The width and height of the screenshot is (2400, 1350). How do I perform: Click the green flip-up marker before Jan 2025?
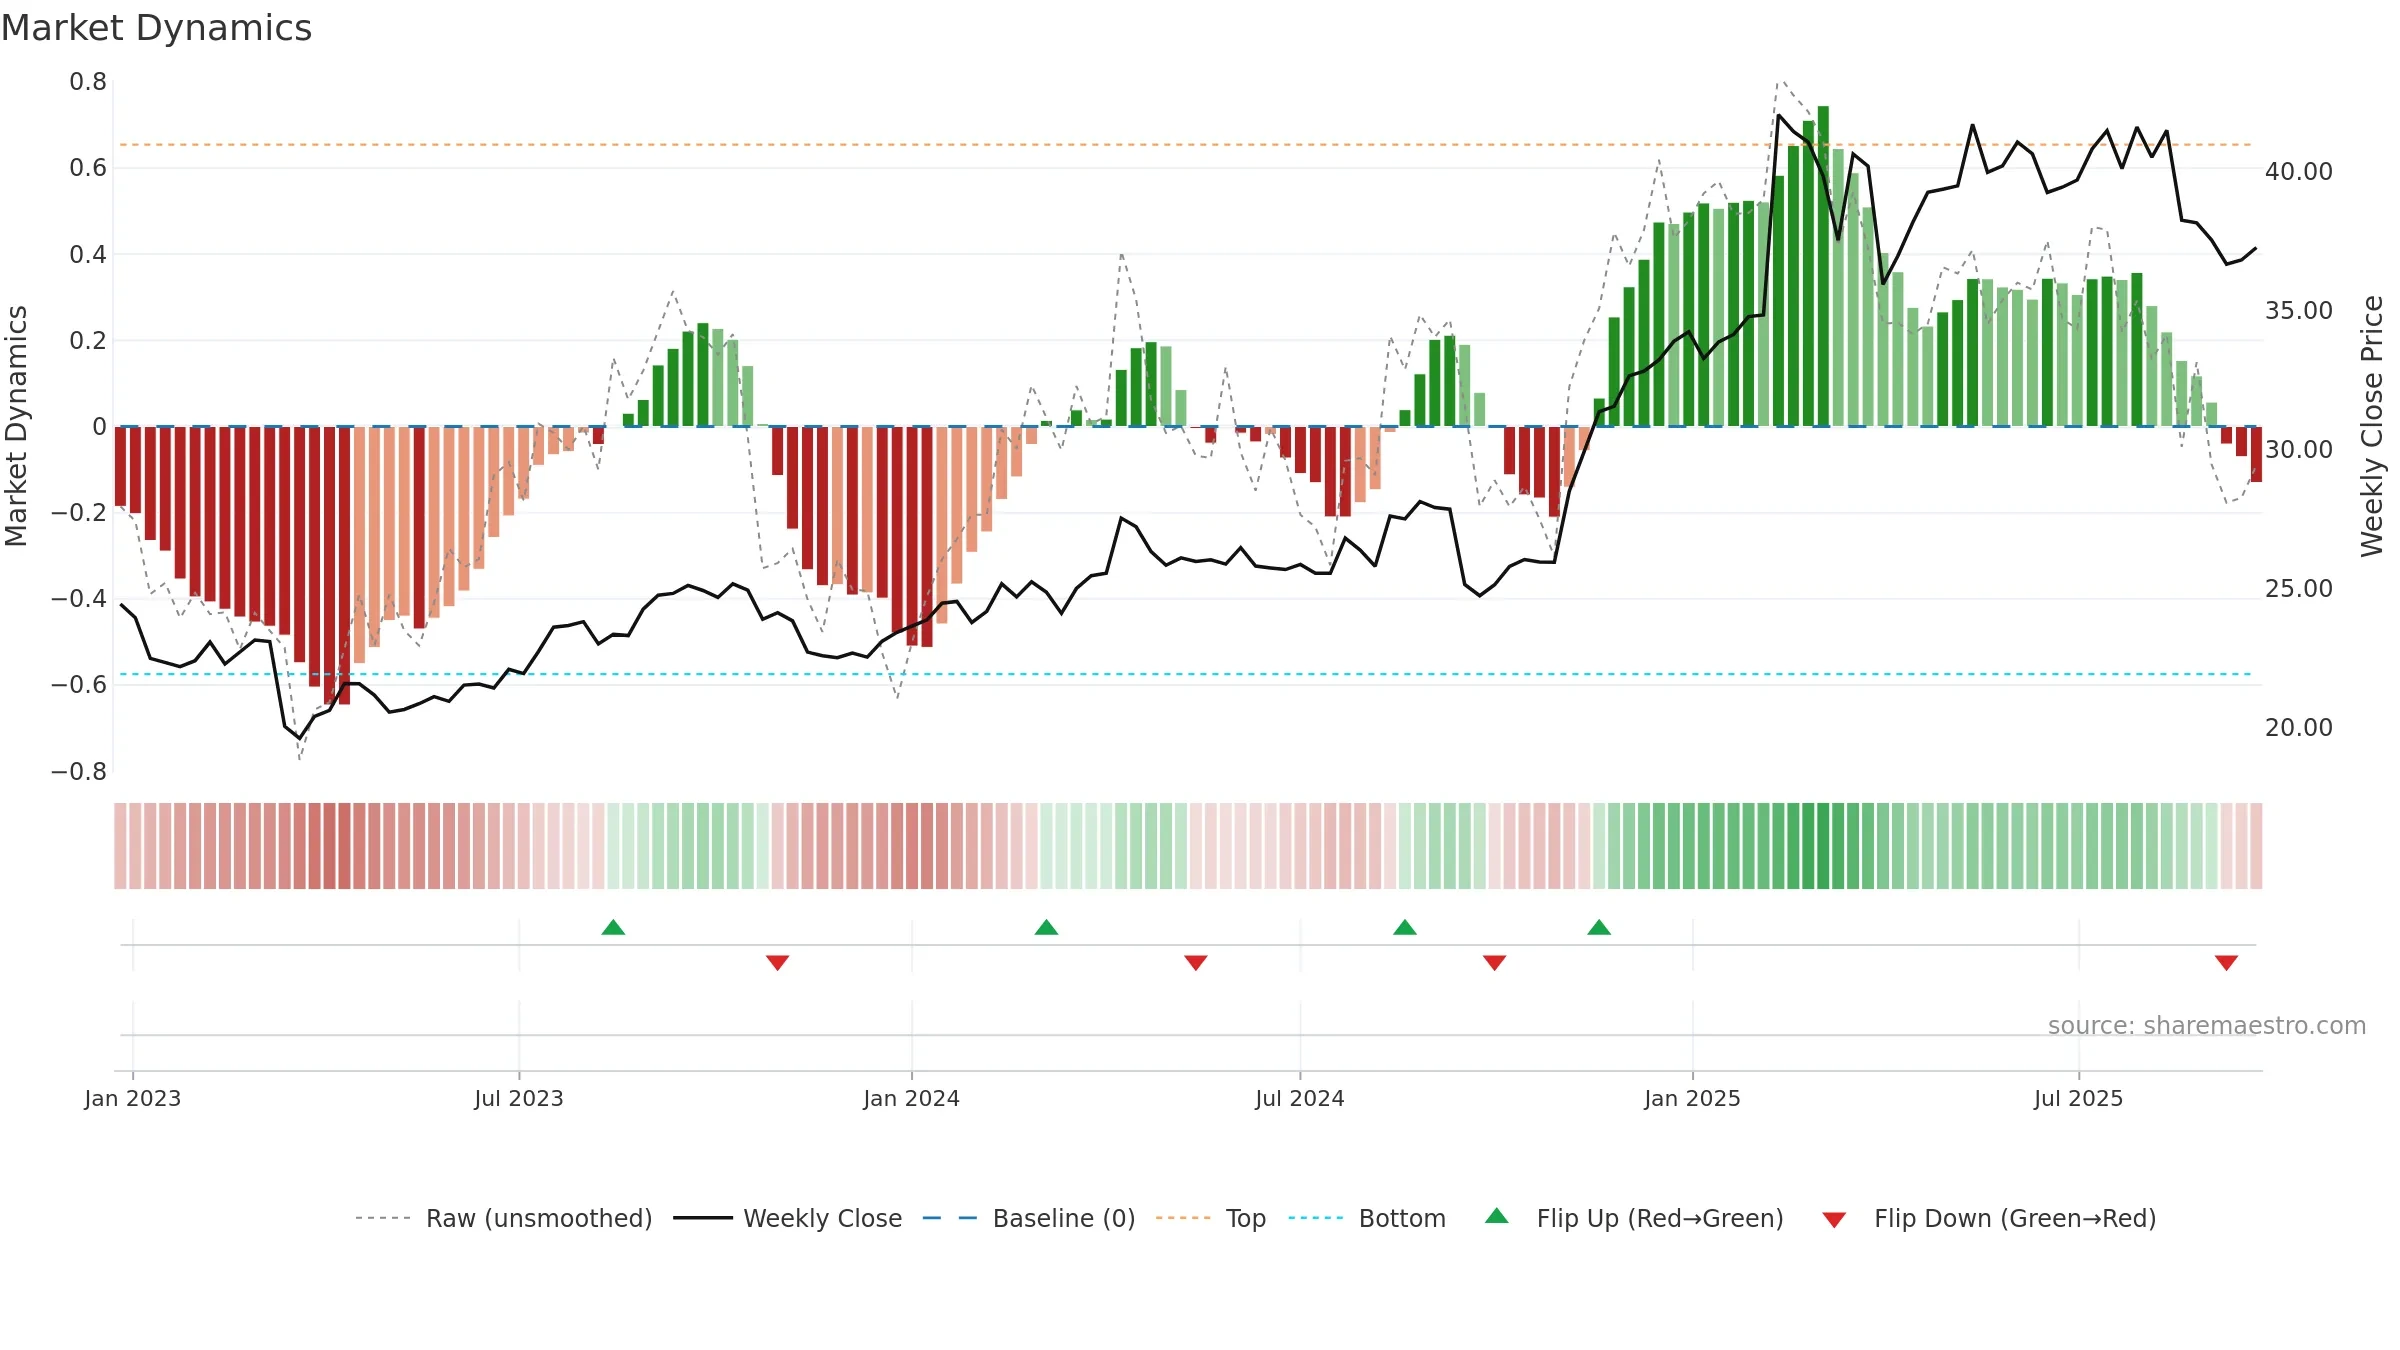point(1599,927)
